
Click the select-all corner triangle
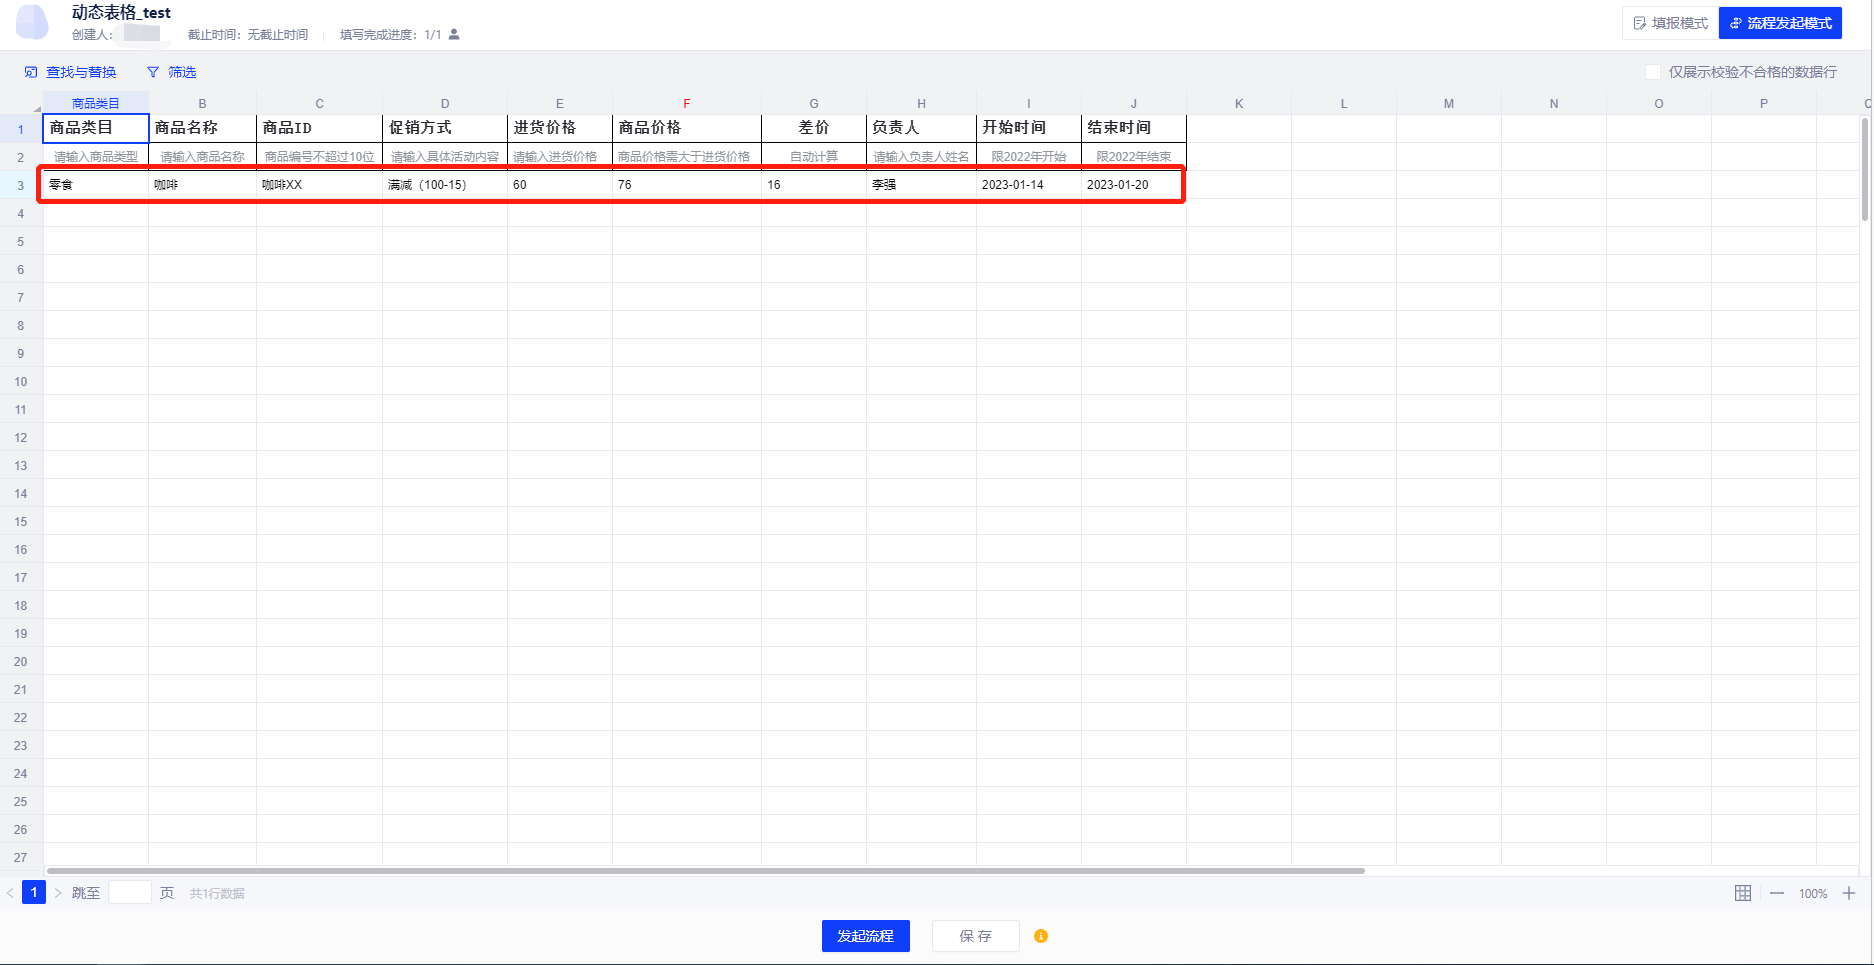36,106
